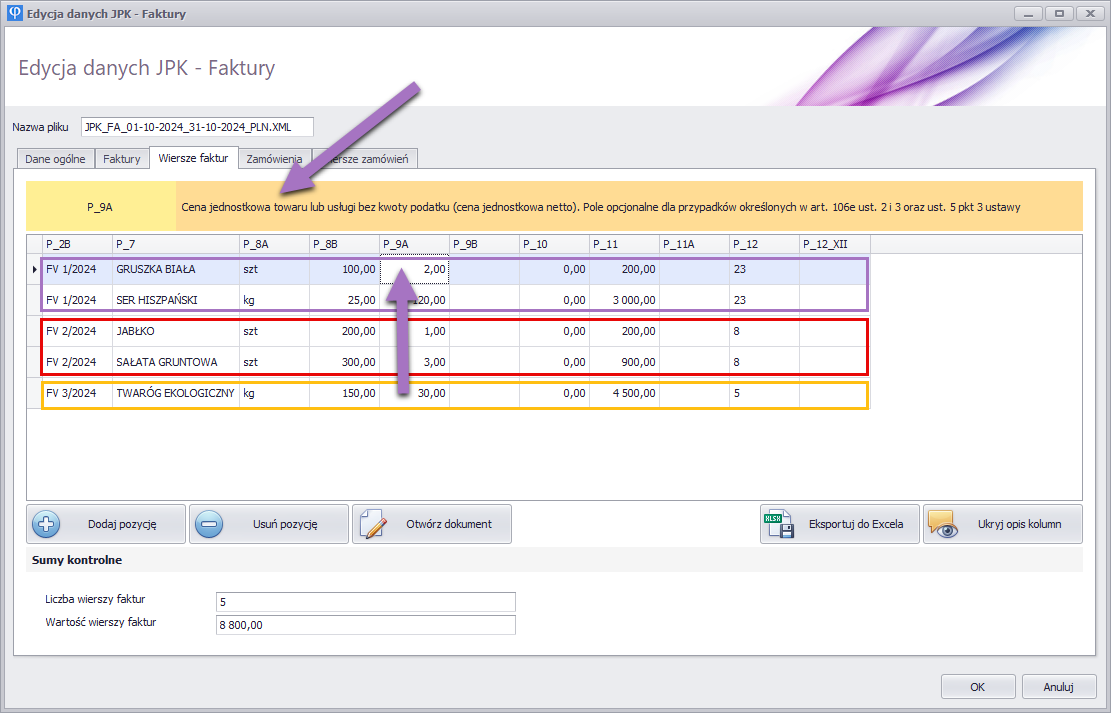This screenshot has height=713, width=1111.
Task: Select the TWARÓG EKOLOGICZNY row cell
Action: coord(175,394)
